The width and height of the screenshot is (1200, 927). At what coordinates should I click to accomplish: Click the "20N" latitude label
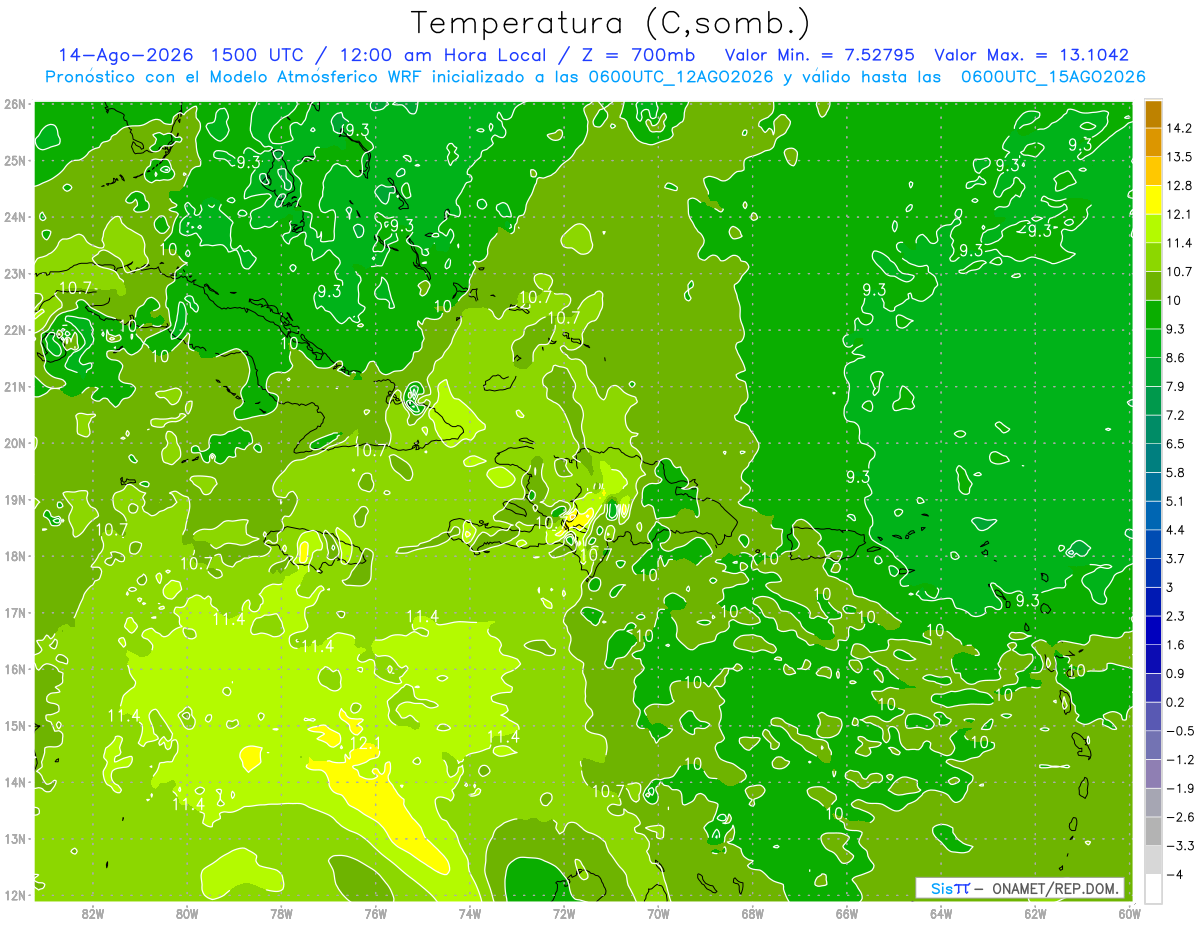point(15,443)
